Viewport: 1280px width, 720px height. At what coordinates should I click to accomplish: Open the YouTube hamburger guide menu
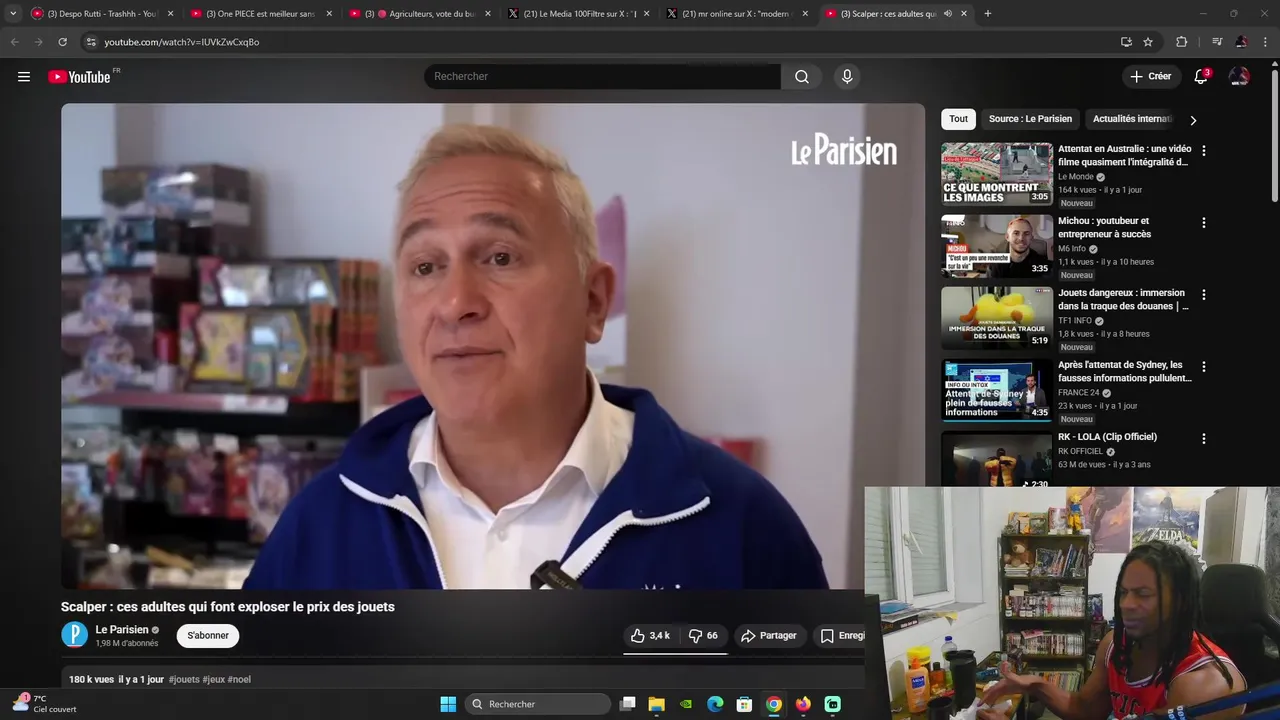(x=24, y=76)
